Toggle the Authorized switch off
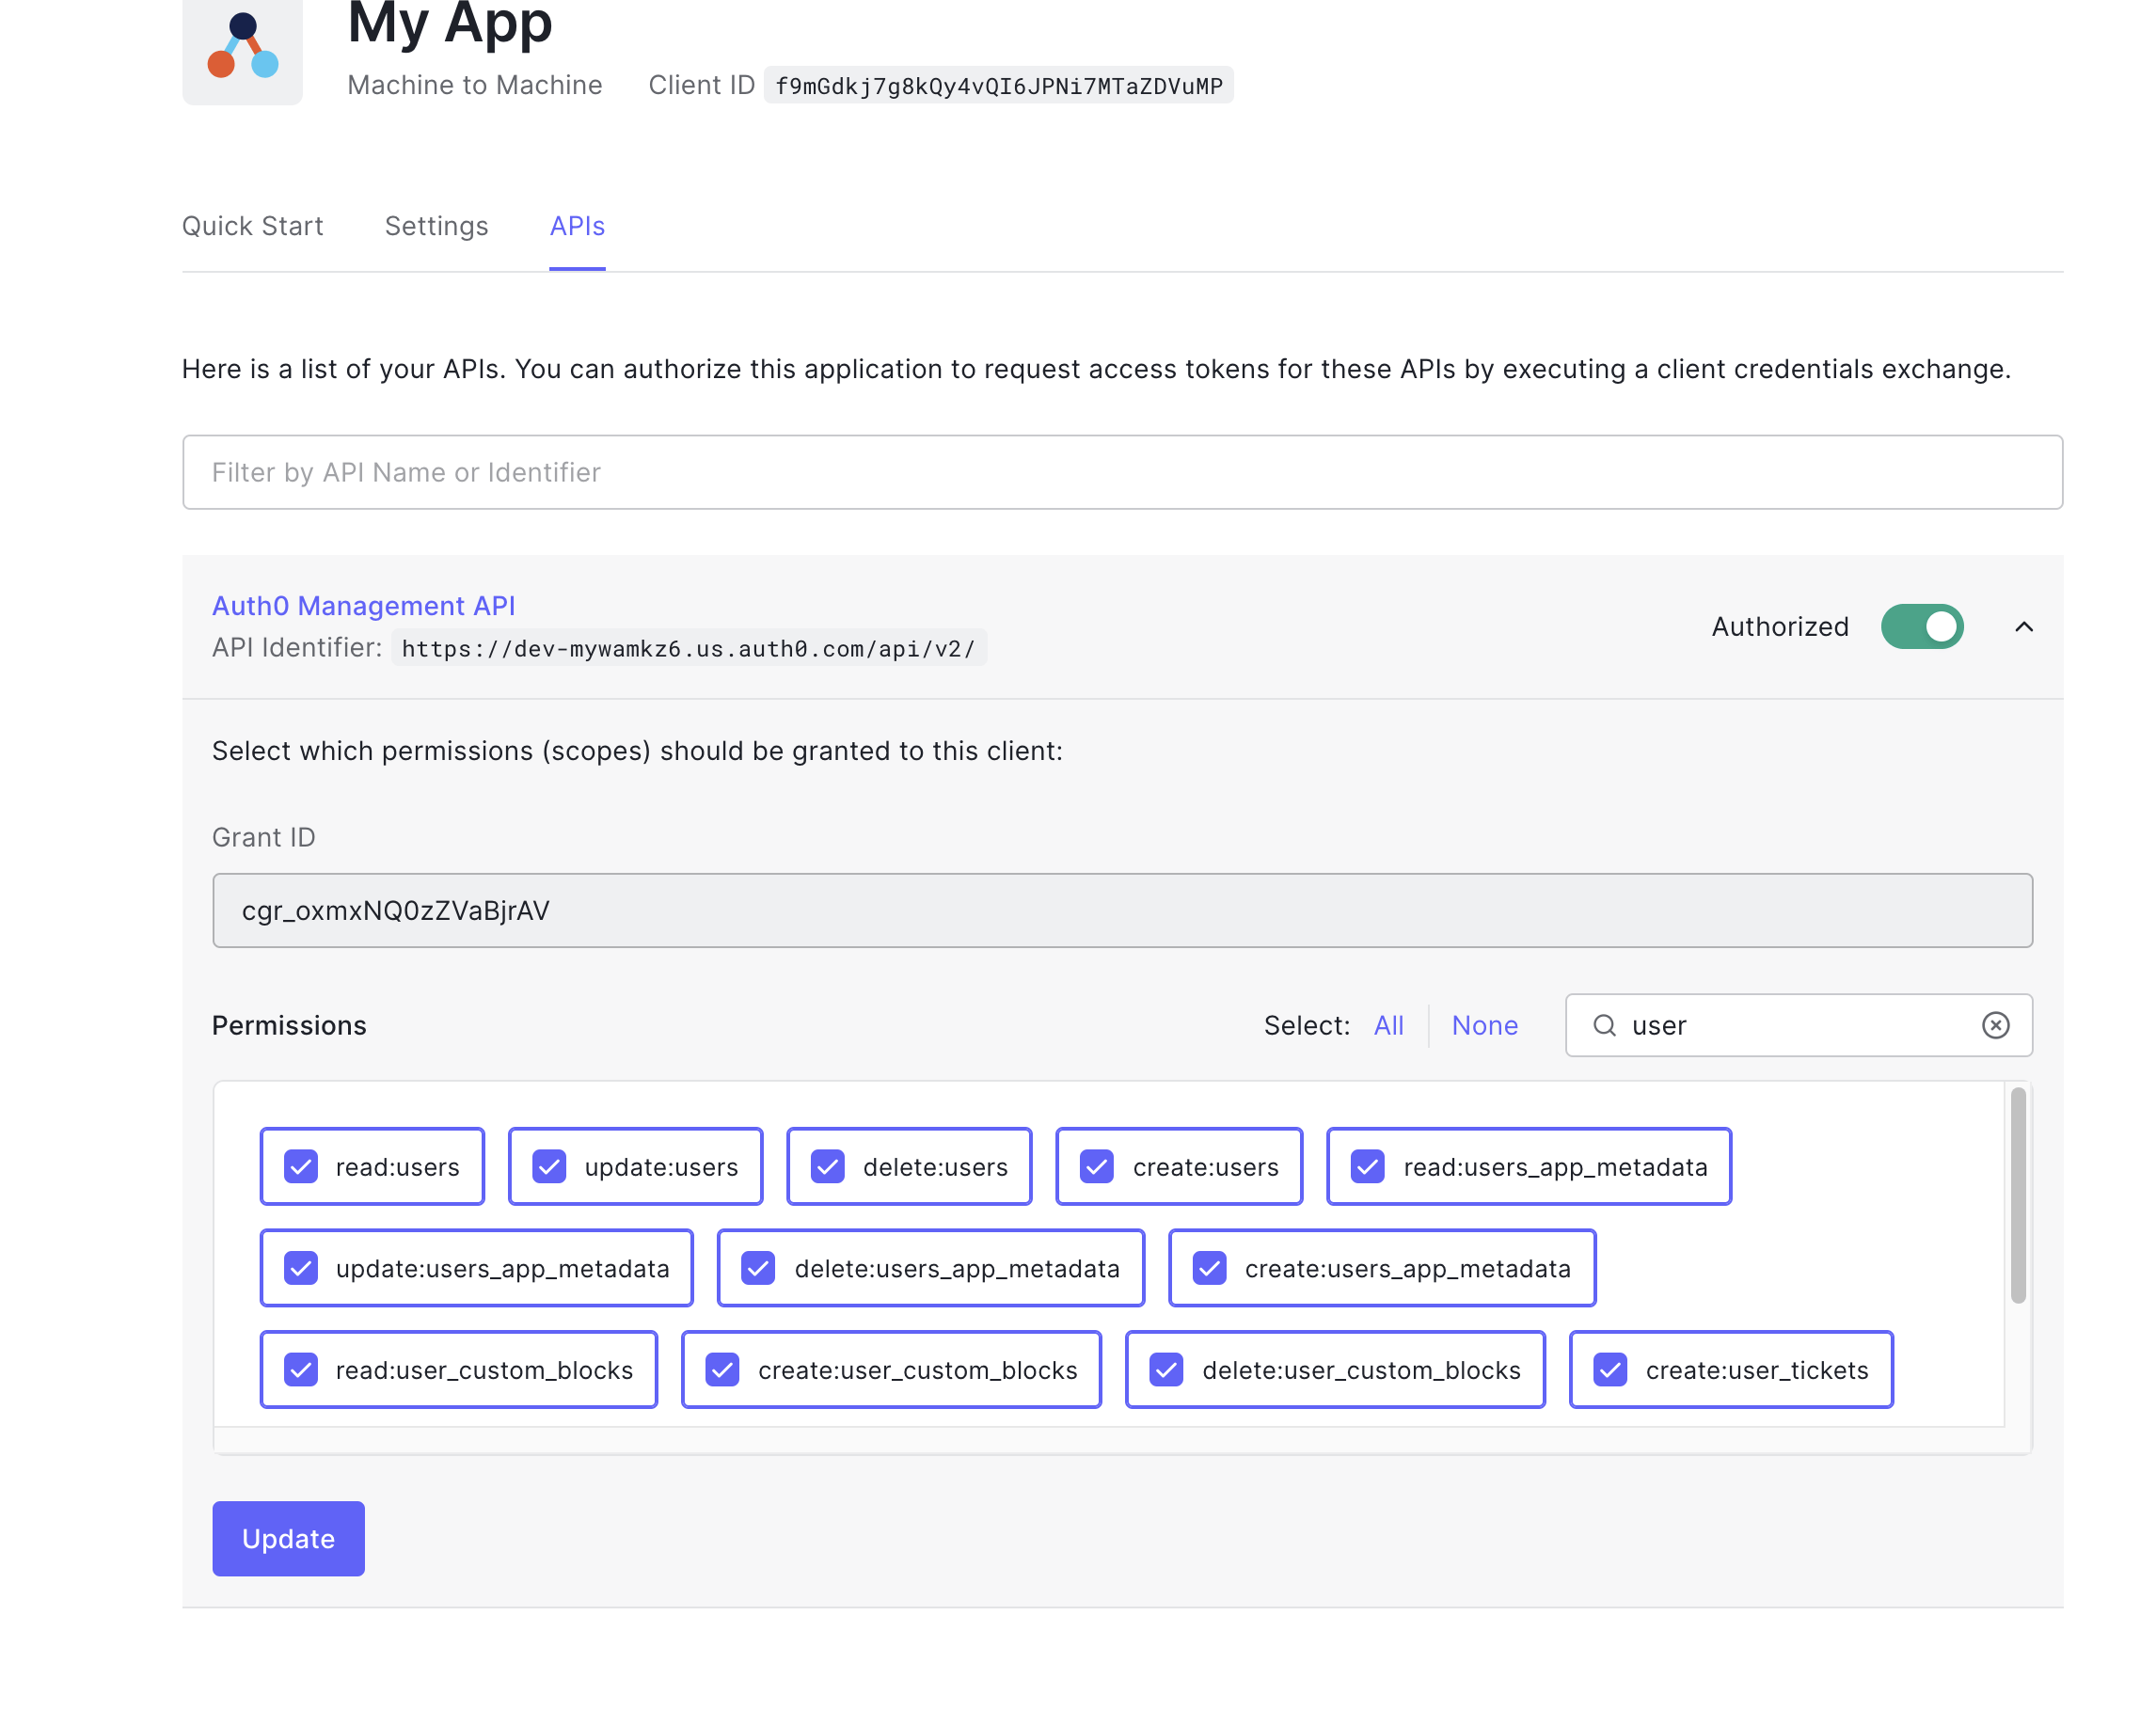The width and height of the screenshot is (2156, 1710). [x=1921, y=627]
